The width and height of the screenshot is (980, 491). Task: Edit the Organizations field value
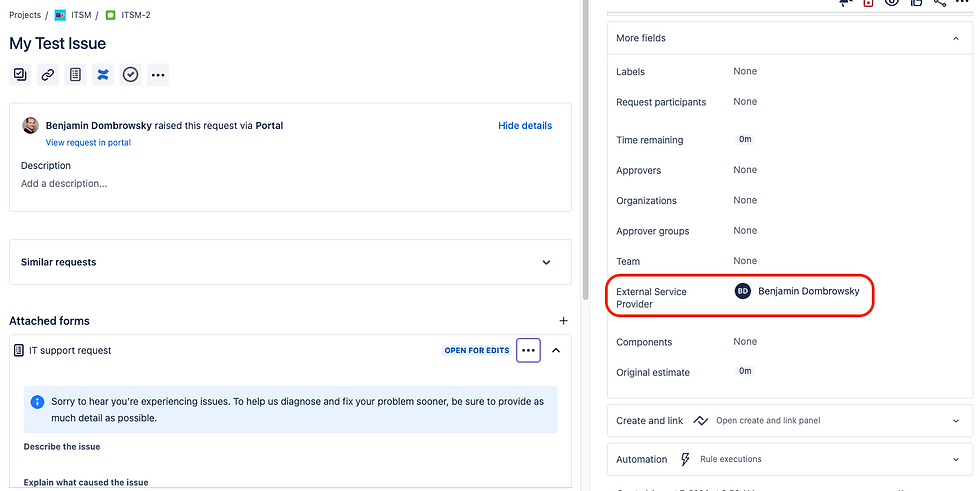(x=745, y=200)
